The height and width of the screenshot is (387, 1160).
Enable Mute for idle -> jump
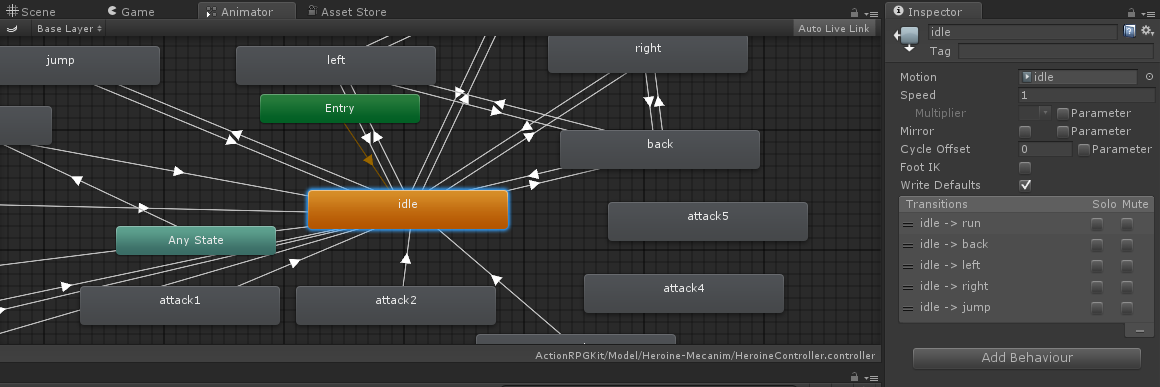point(1127,307)
